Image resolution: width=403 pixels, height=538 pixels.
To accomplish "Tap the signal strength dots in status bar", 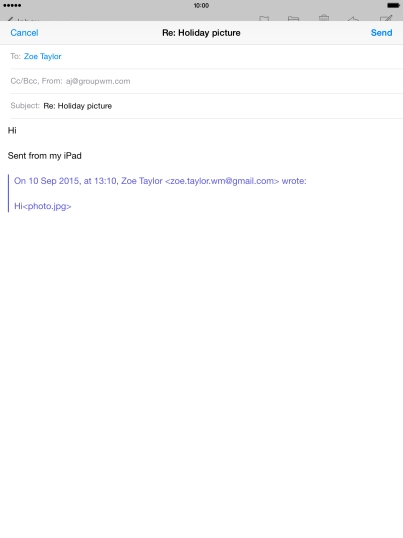I will (x=12, y=5).
